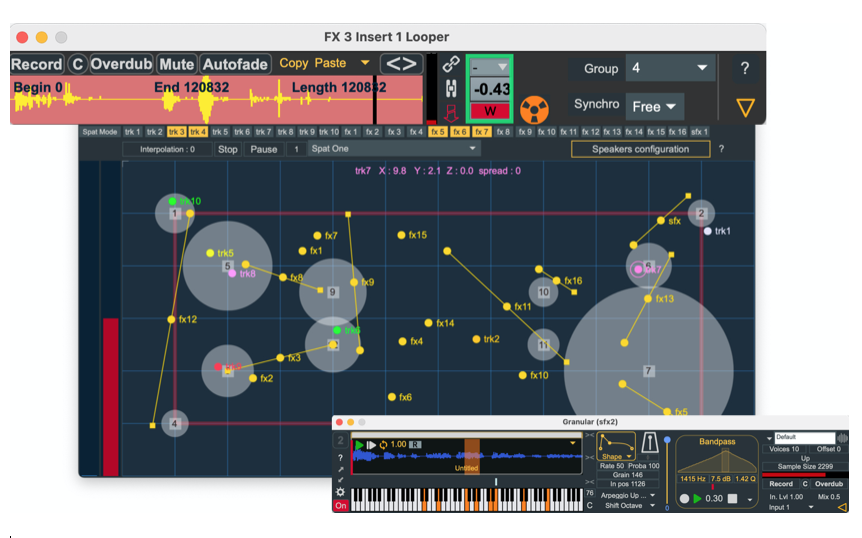Click the Pause button in spatializer
862x538 pixels.
264,149
